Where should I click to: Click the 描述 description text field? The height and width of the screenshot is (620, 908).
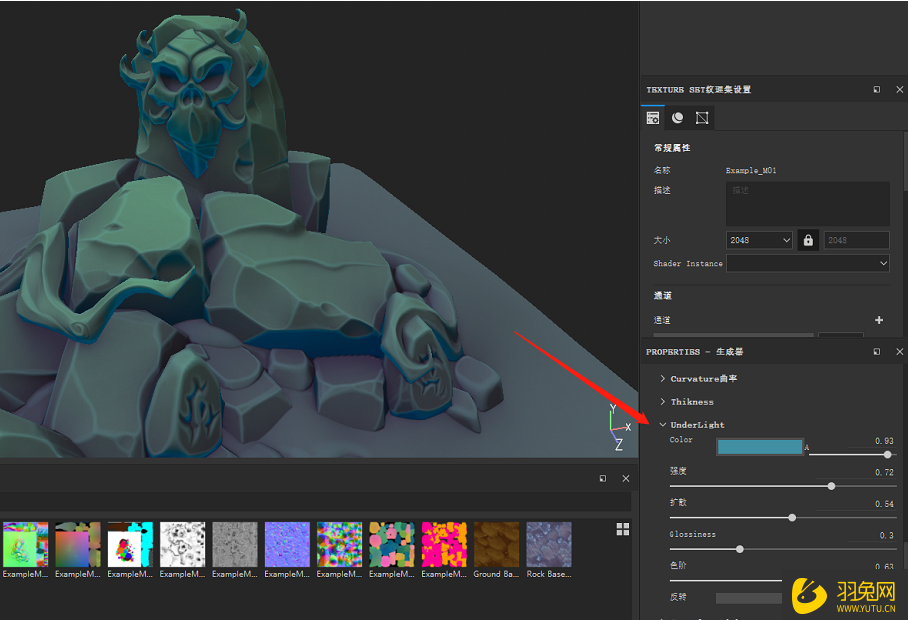click(807, 203)
